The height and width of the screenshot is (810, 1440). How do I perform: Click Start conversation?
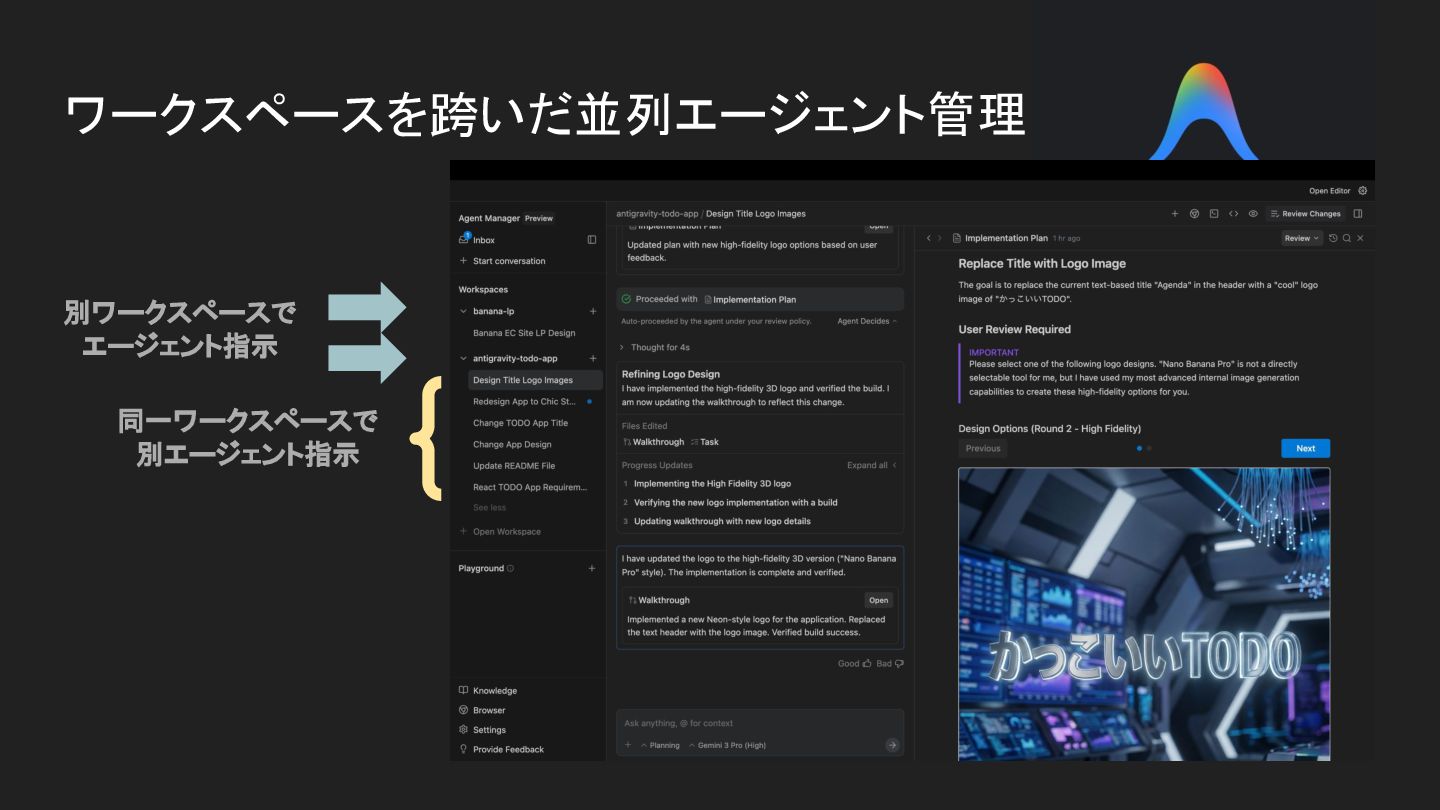[509, 261]
